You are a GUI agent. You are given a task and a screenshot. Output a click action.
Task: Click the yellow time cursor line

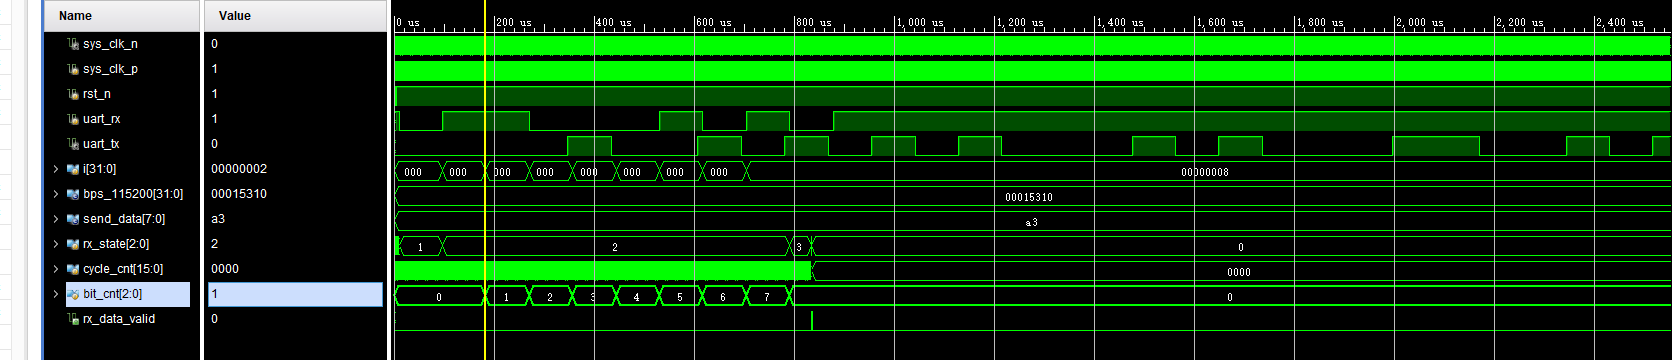pos(485,180)
